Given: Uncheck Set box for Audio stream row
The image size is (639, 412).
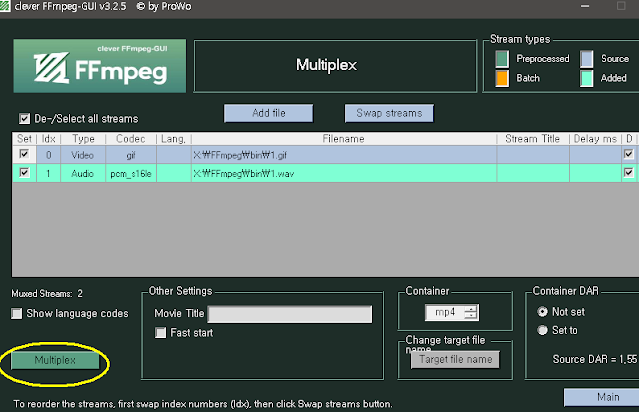Looking at the screenshot, I should coord(24,172).
